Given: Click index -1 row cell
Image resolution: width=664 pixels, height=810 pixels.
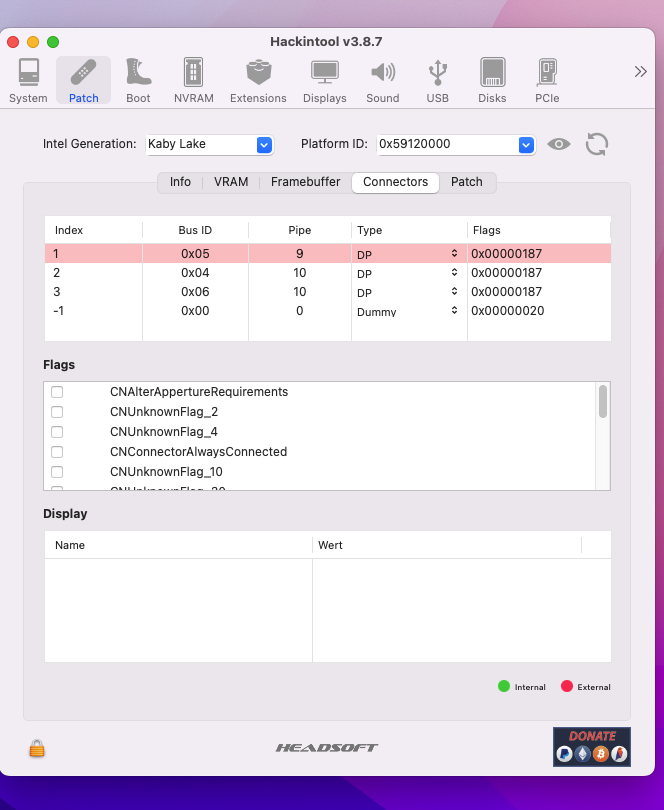Looking at the screenshot, I should click(x=94, y=311).
